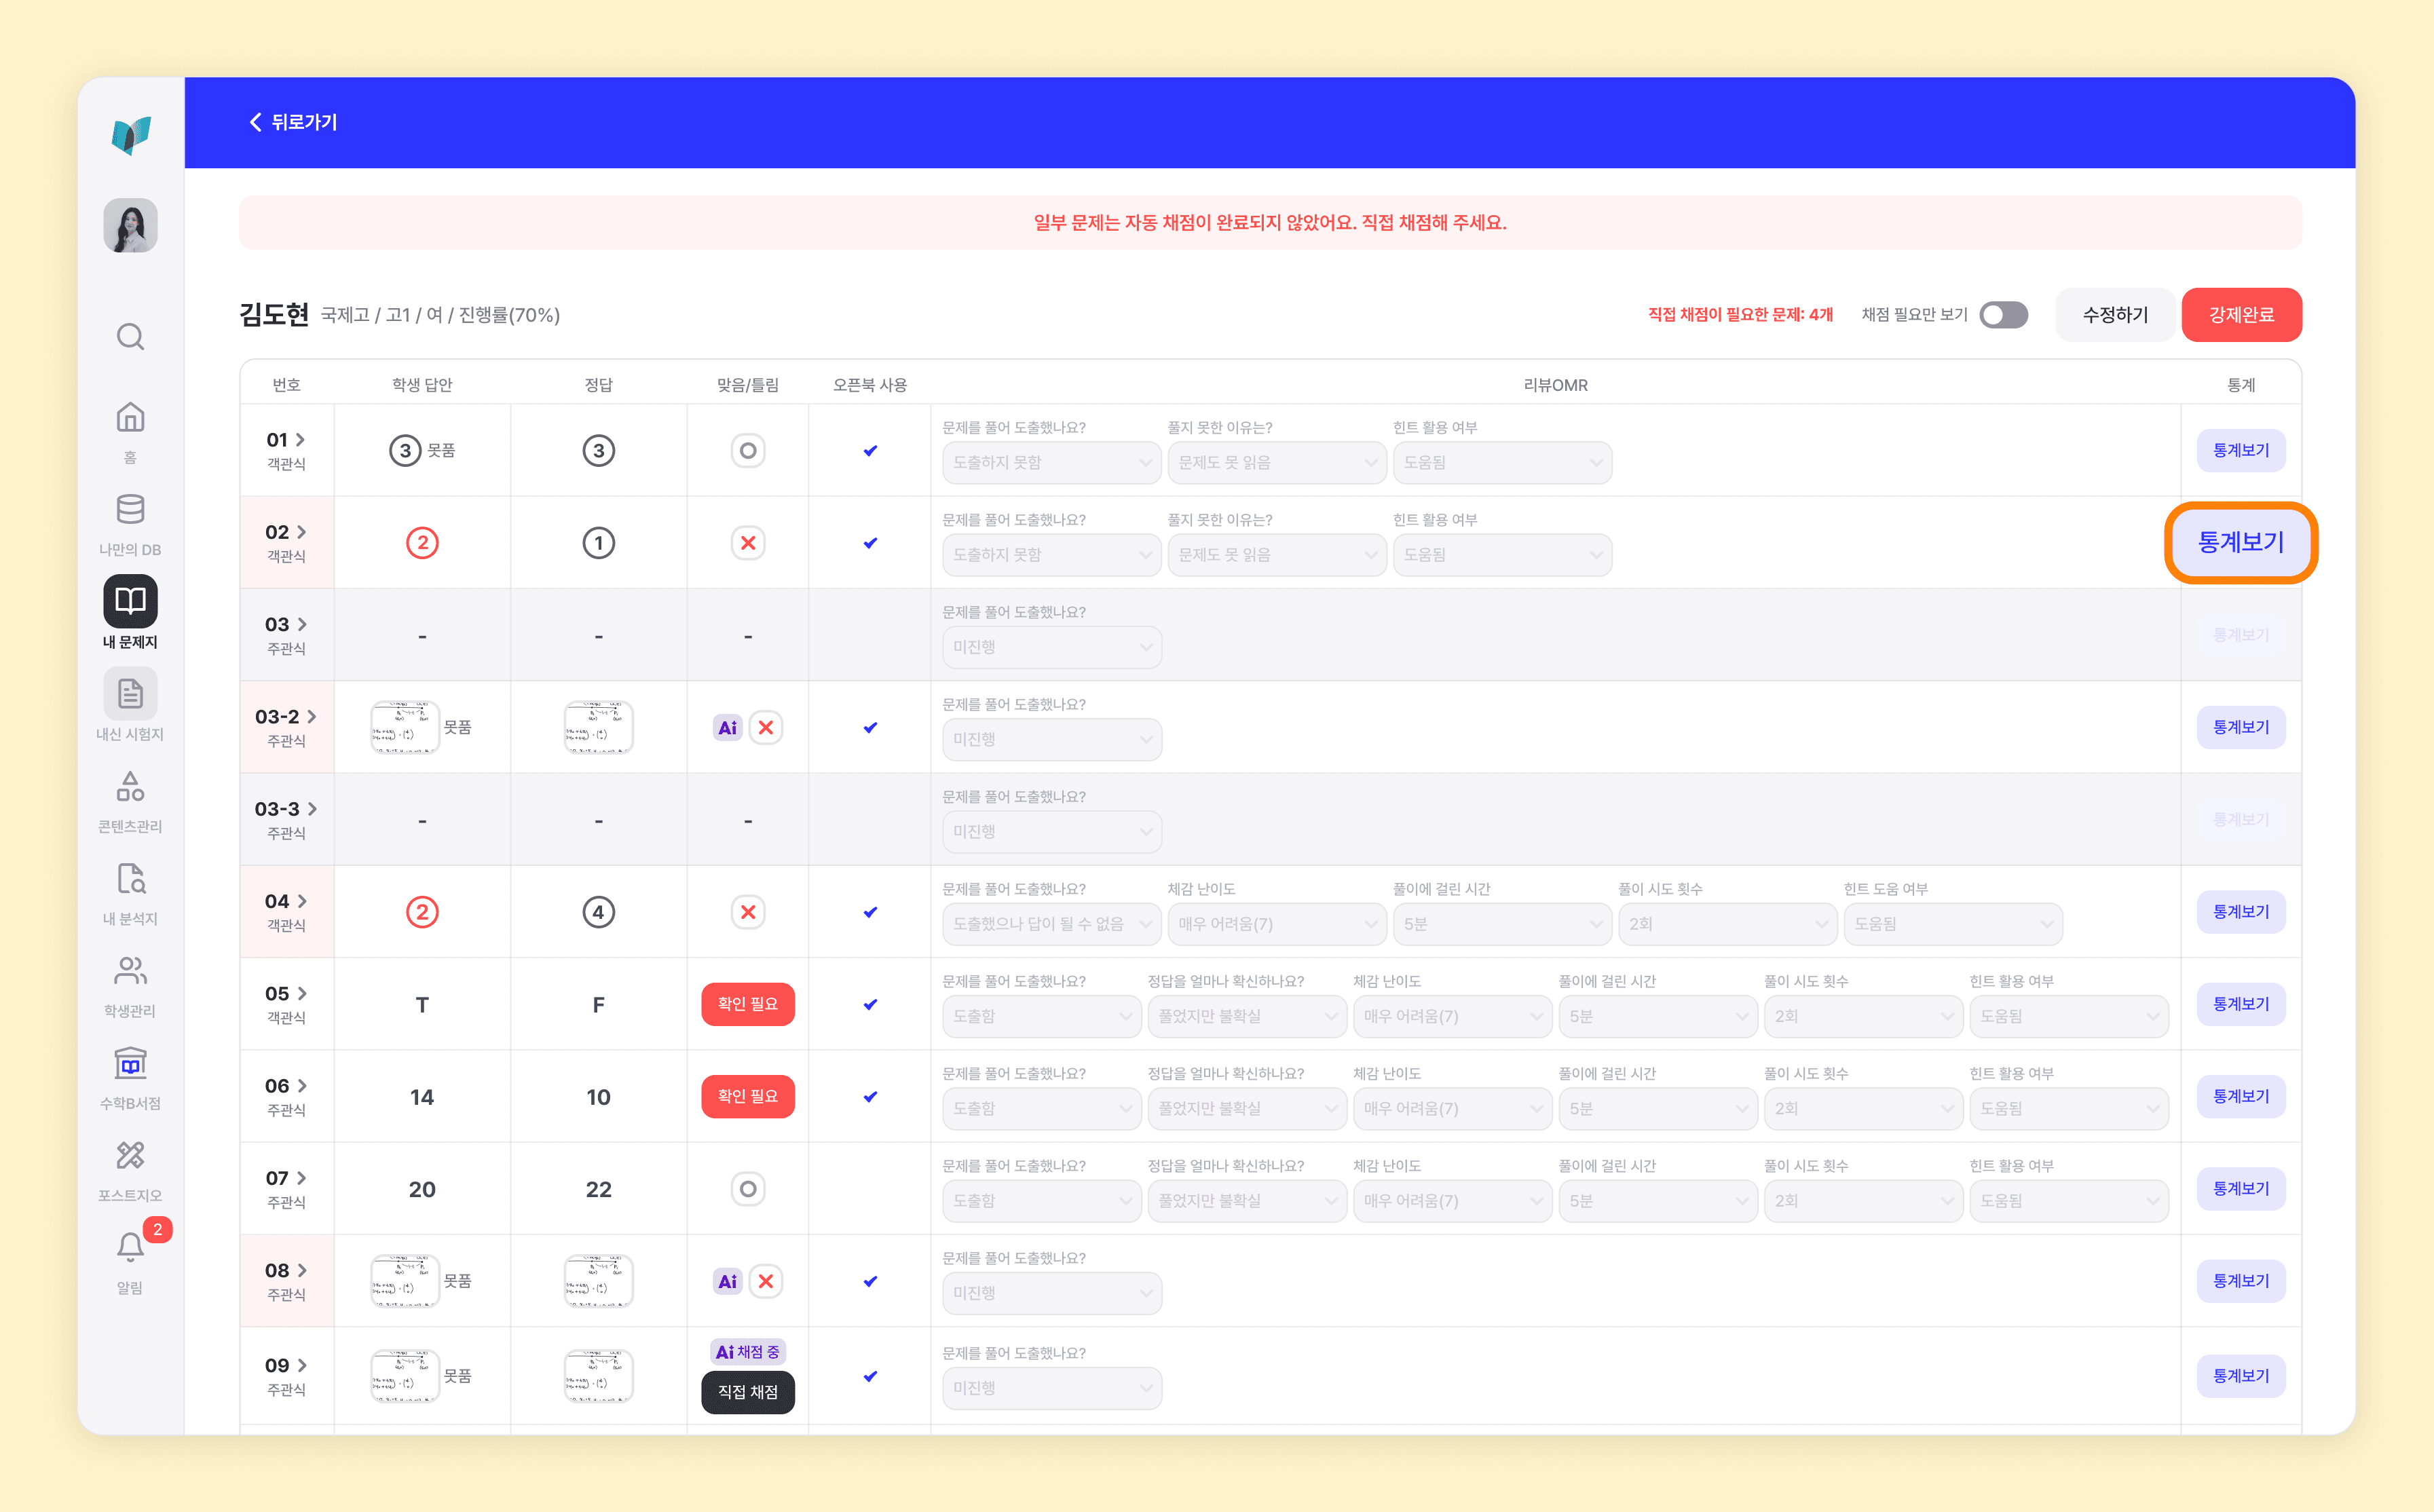Open the 콘텐츠관리 shapes icon
Image resolution: width=2434 pixels, height=1512 pixels.
[x=130, y=786]
